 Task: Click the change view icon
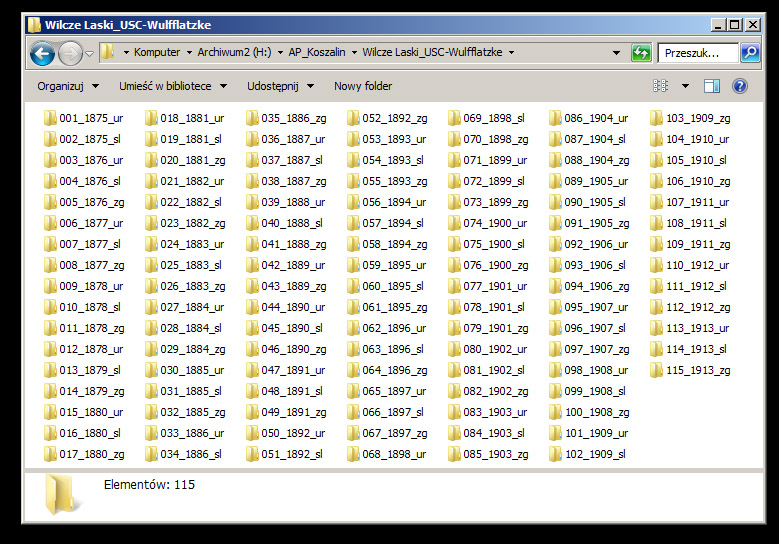661,86
